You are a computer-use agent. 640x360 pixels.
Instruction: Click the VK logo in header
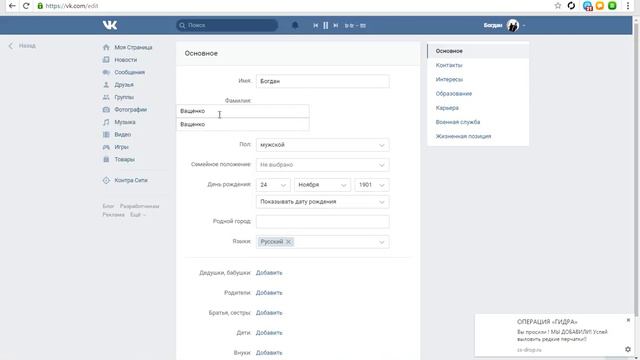(110, 25)
